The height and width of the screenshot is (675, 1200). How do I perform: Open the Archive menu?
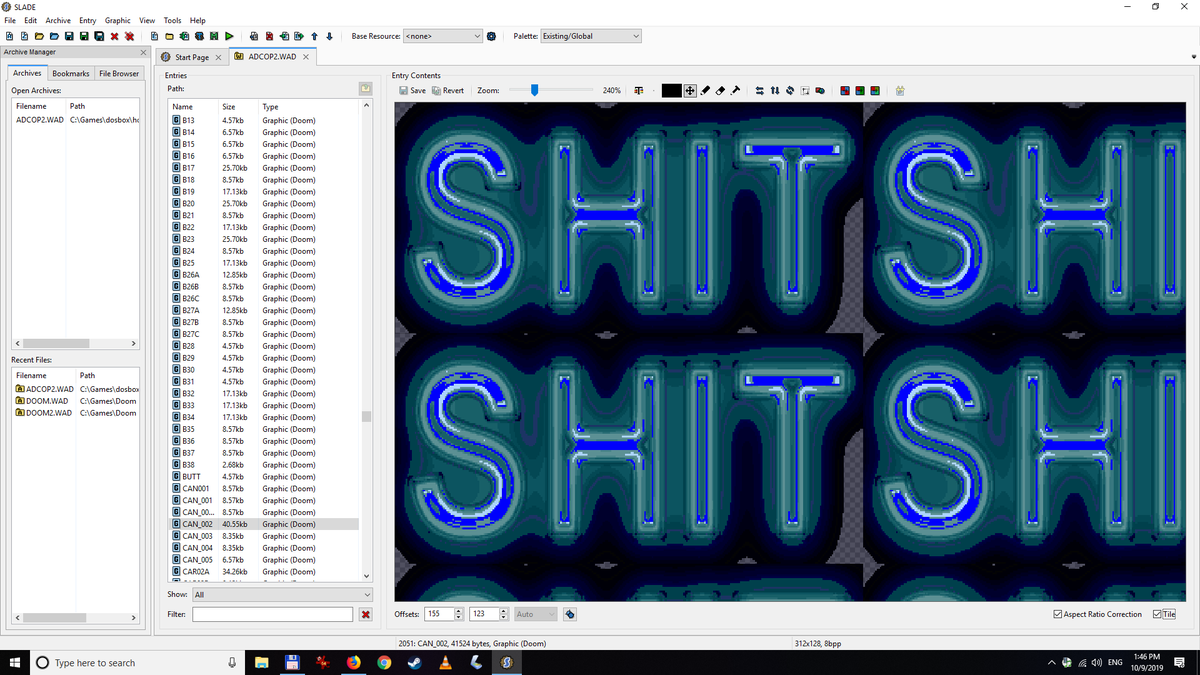click(58, 20)
